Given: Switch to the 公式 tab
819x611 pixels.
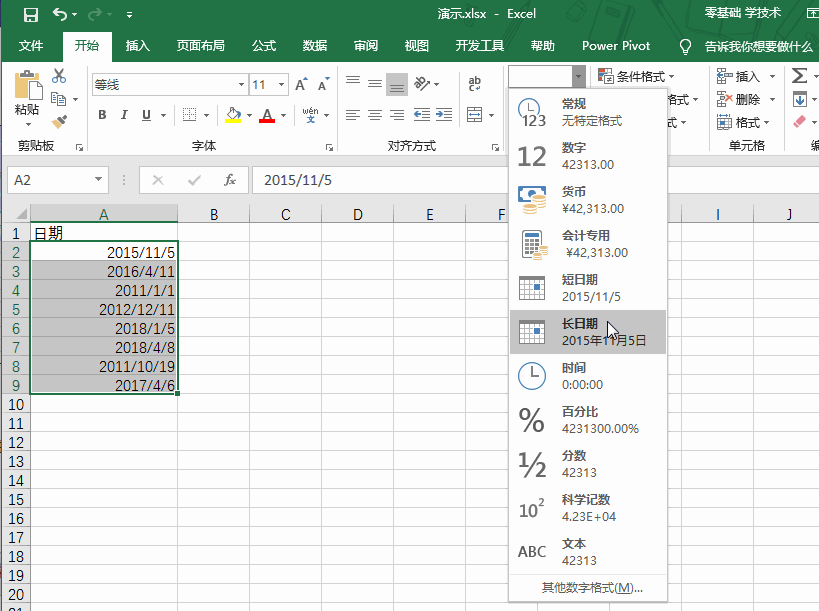Looking at the screenshot, I should (x=264, y=46).
